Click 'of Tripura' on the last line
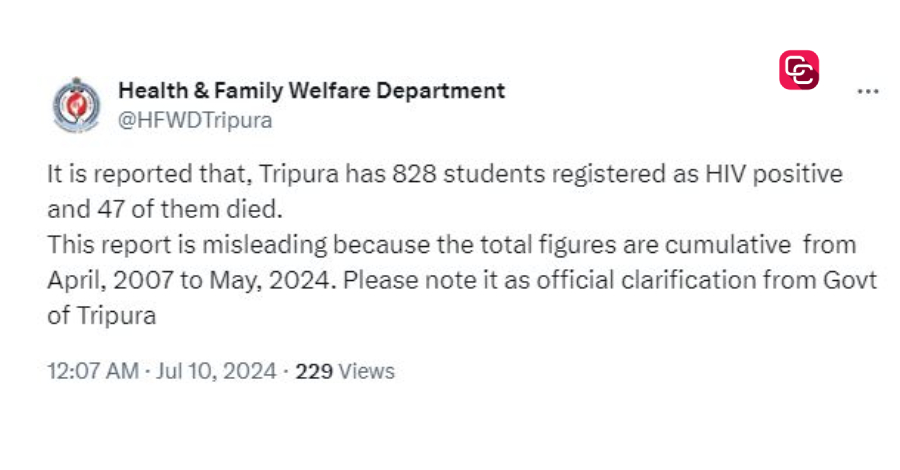 pyautogui.click(x=102, y=316)
